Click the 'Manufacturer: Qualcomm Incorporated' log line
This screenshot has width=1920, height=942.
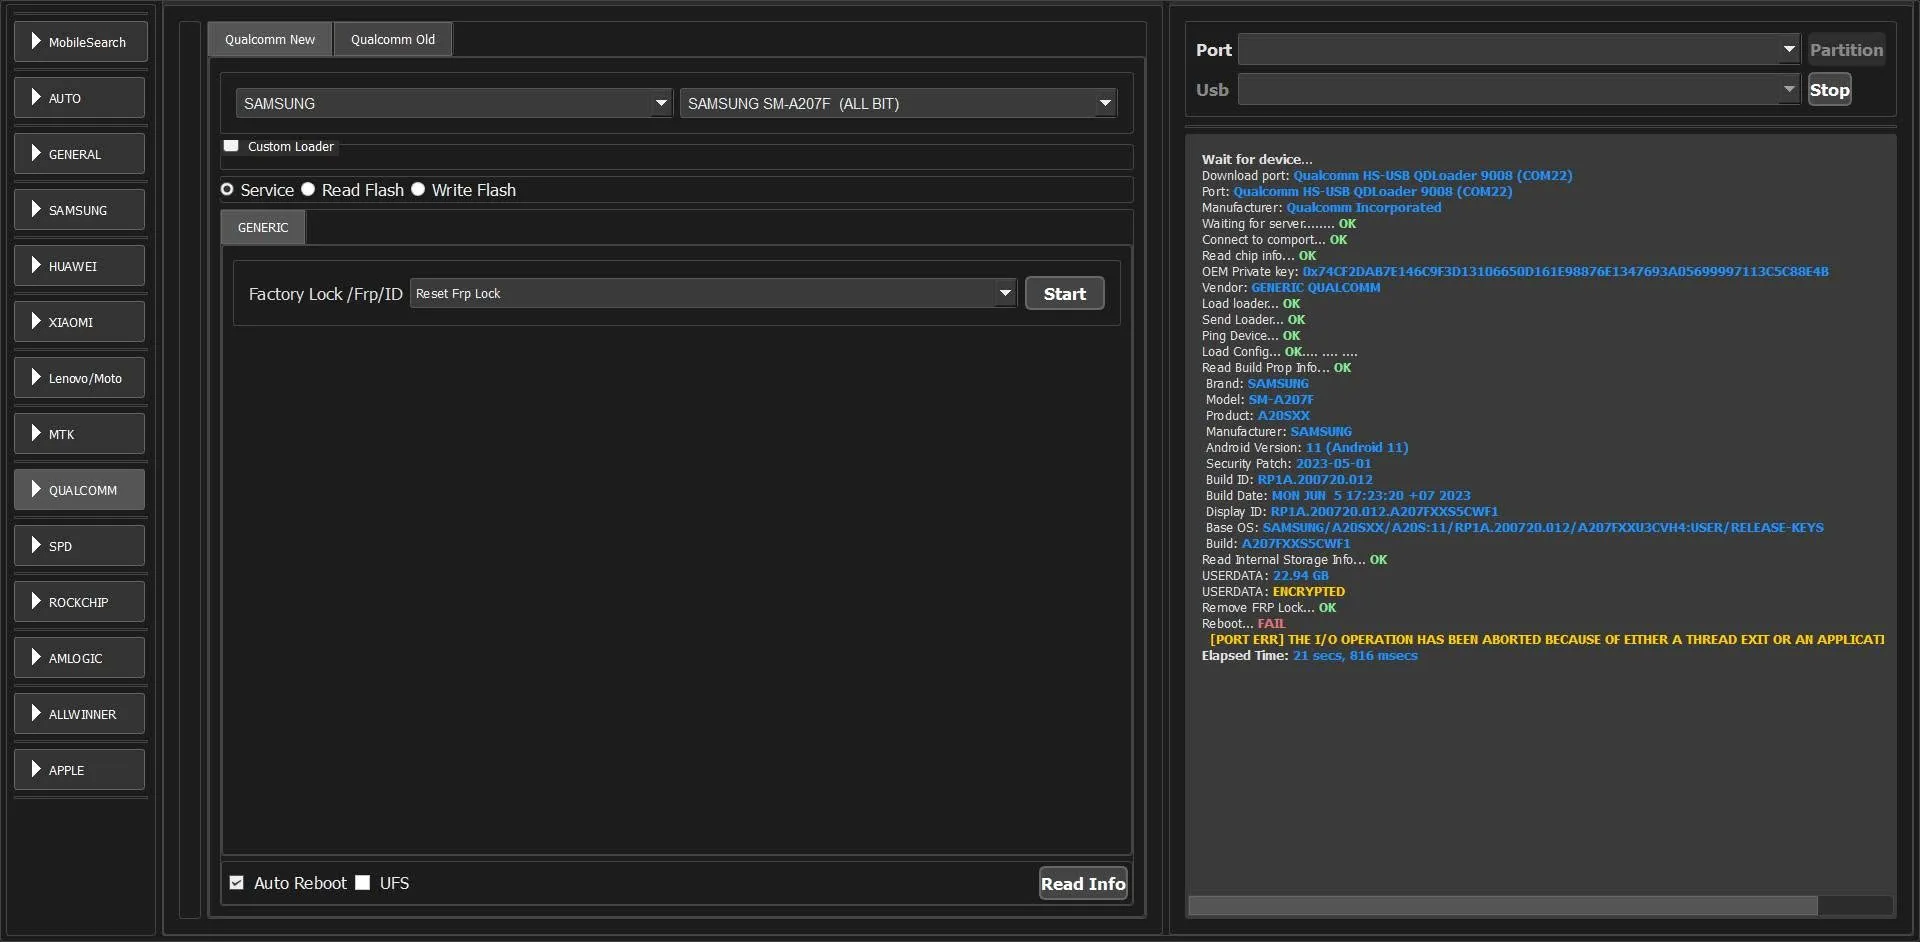1321,208
